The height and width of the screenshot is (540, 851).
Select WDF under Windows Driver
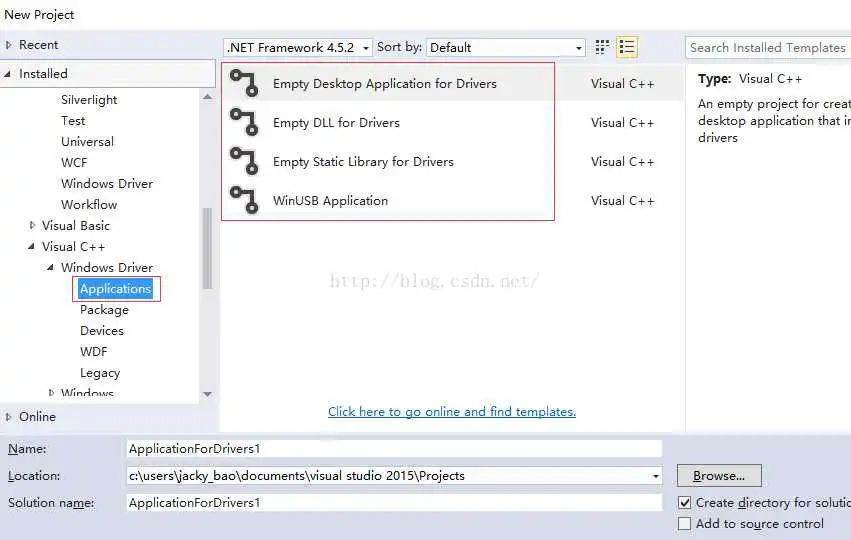tap(94, 352)
